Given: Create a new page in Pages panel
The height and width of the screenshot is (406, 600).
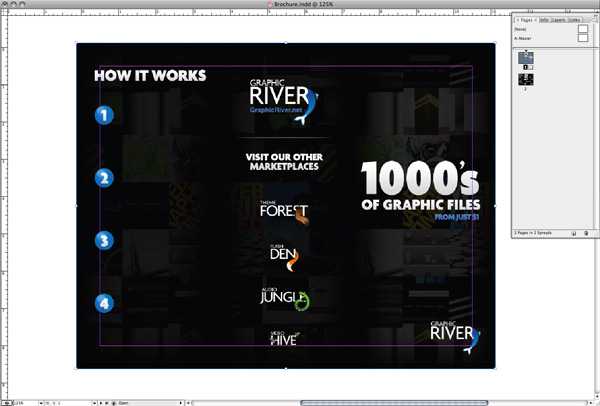Looking at the screenshot, I should coord(573,233).
